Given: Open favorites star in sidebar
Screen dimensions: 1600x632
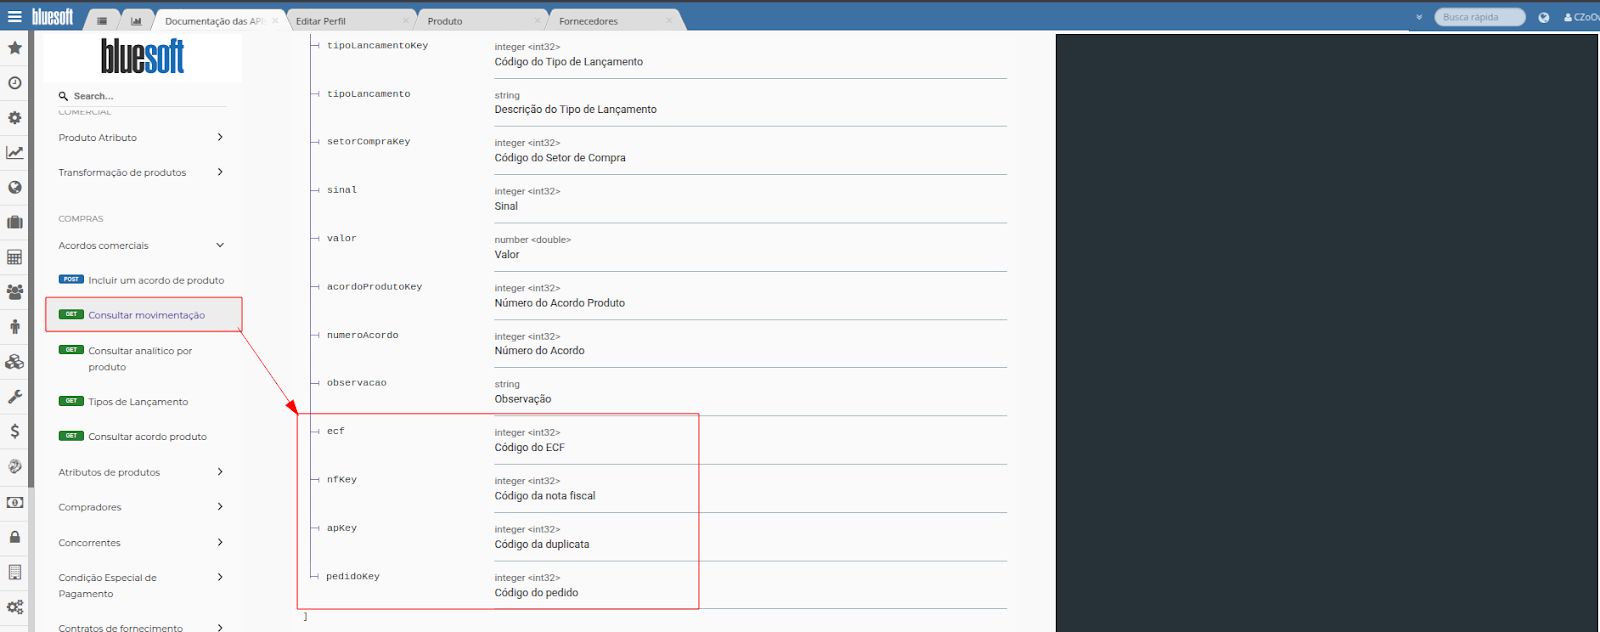Looking at the screenshot, I should click(15, 48).
